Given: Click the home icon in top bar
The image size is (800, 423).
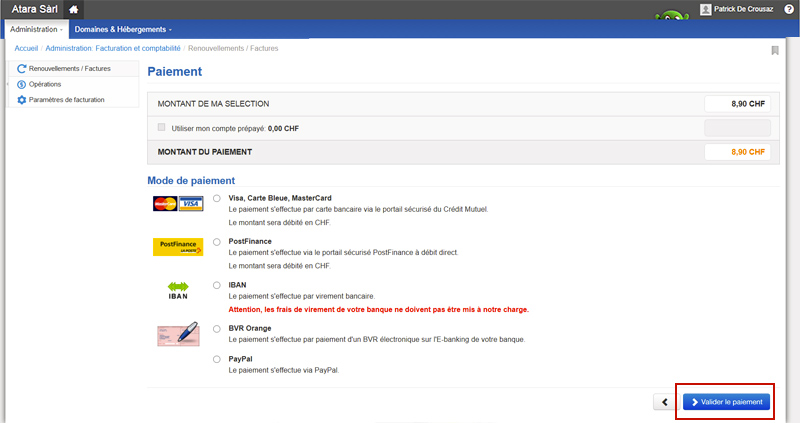Looking at the screenshot, I should coord(73,9).
